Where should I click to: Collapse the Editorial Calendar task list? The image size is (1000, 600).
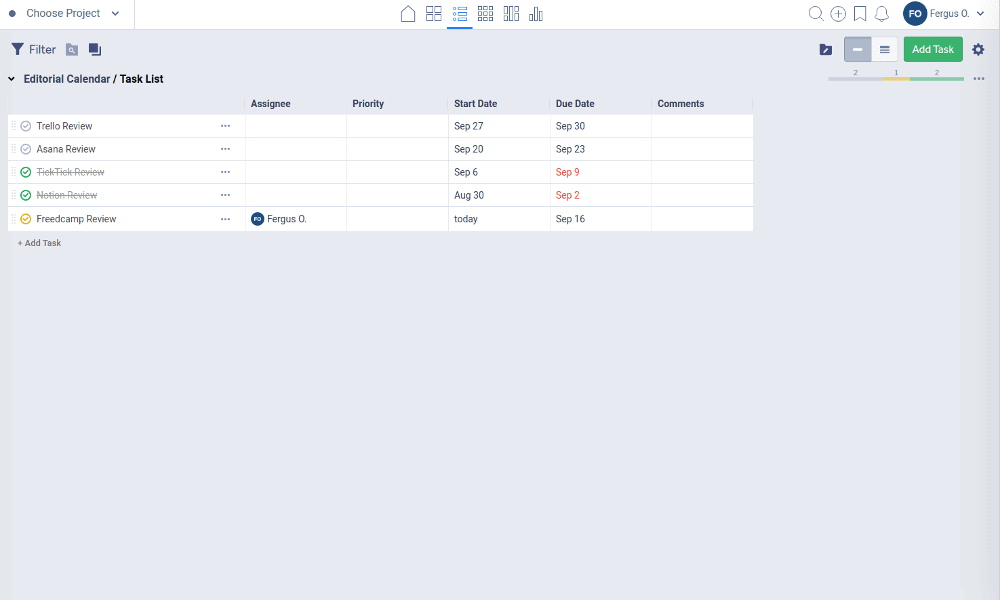11,79
